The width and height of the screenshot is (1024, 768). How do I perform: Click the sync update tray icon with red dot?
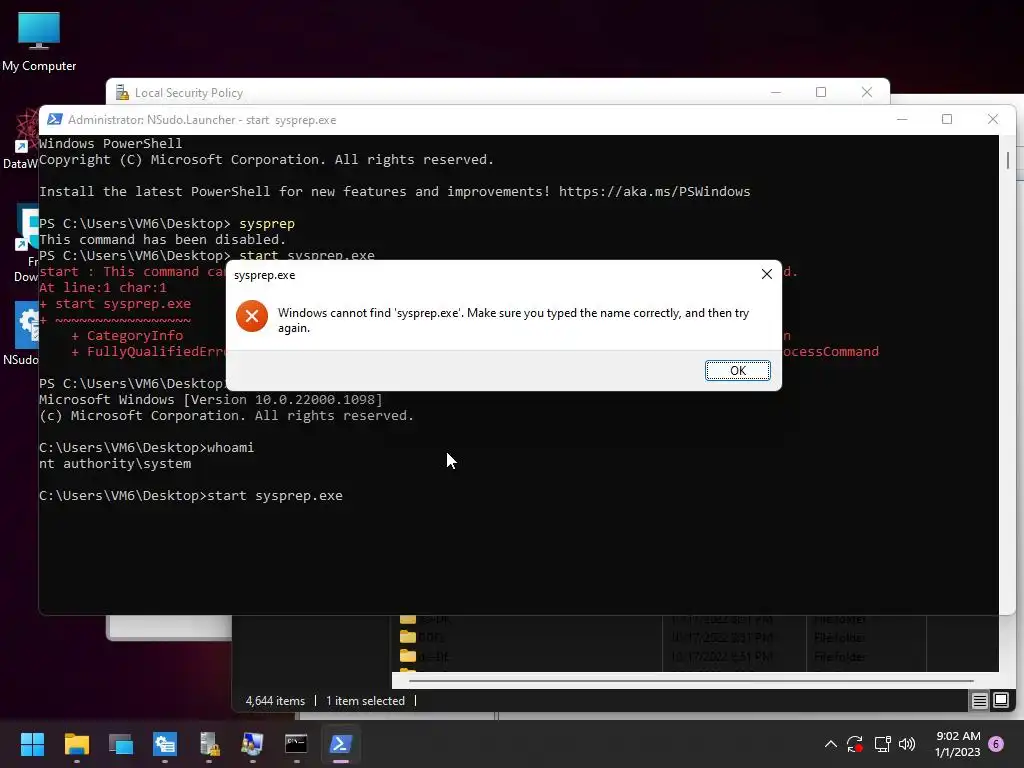855,744
